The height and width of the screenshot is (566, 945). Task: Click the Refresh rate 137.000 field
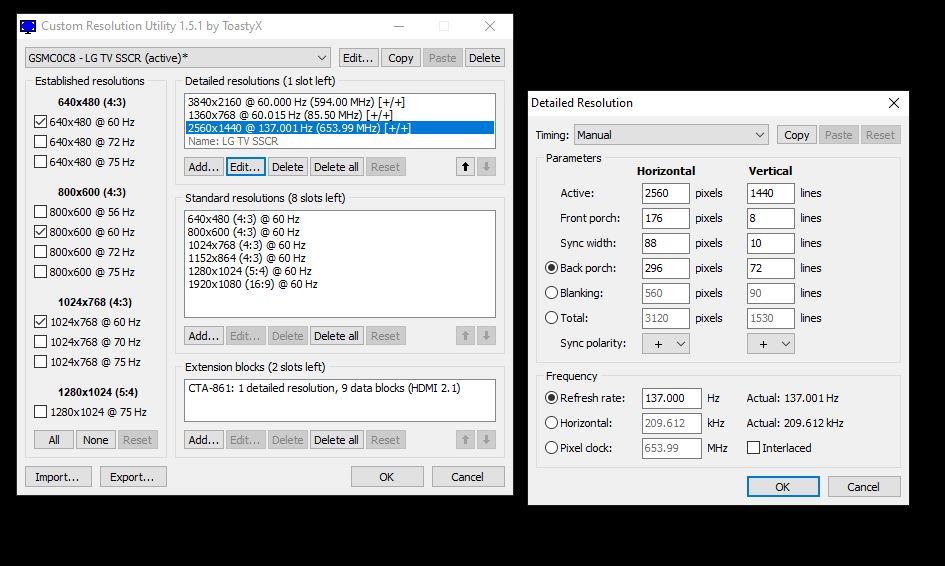(671, 398)
